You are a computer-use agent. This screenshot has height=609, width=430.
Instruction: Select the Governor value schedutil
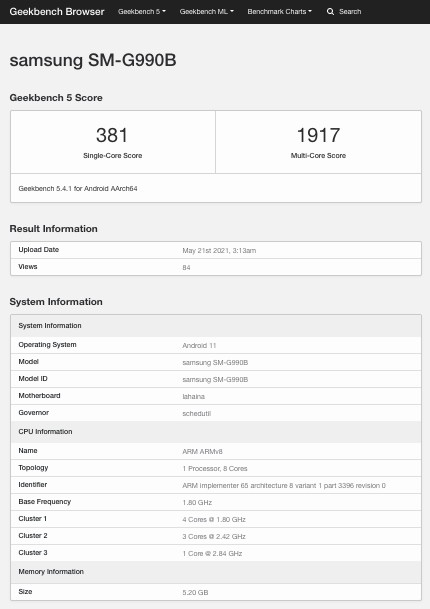tap(197, 414)
